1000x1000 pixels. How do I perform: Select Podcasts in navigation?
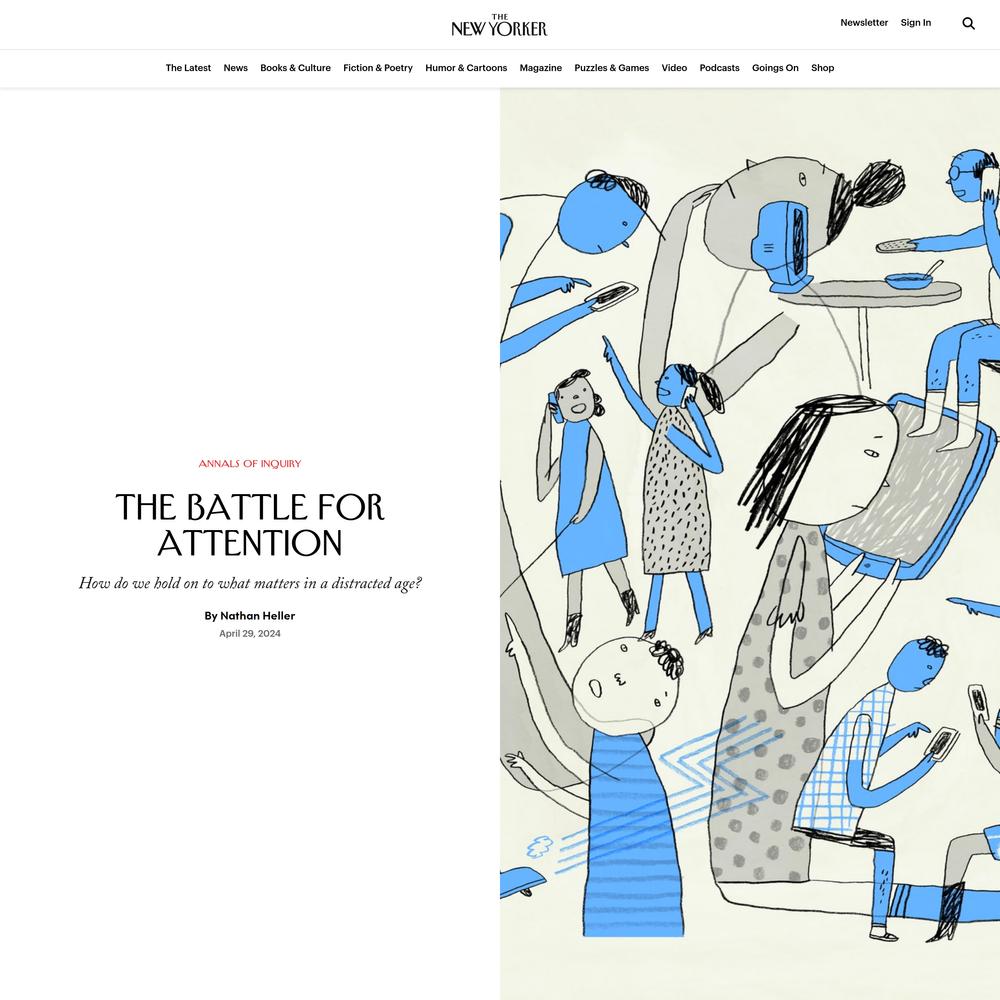point(719,68)
